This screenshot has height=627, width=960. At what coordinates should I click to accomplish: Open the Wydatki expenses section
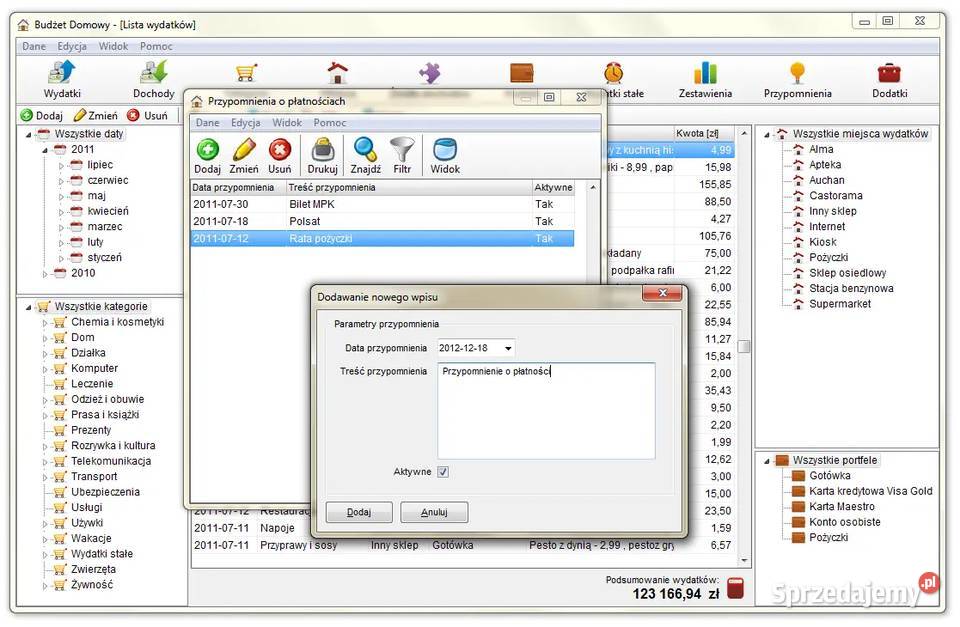coord(62,80)
